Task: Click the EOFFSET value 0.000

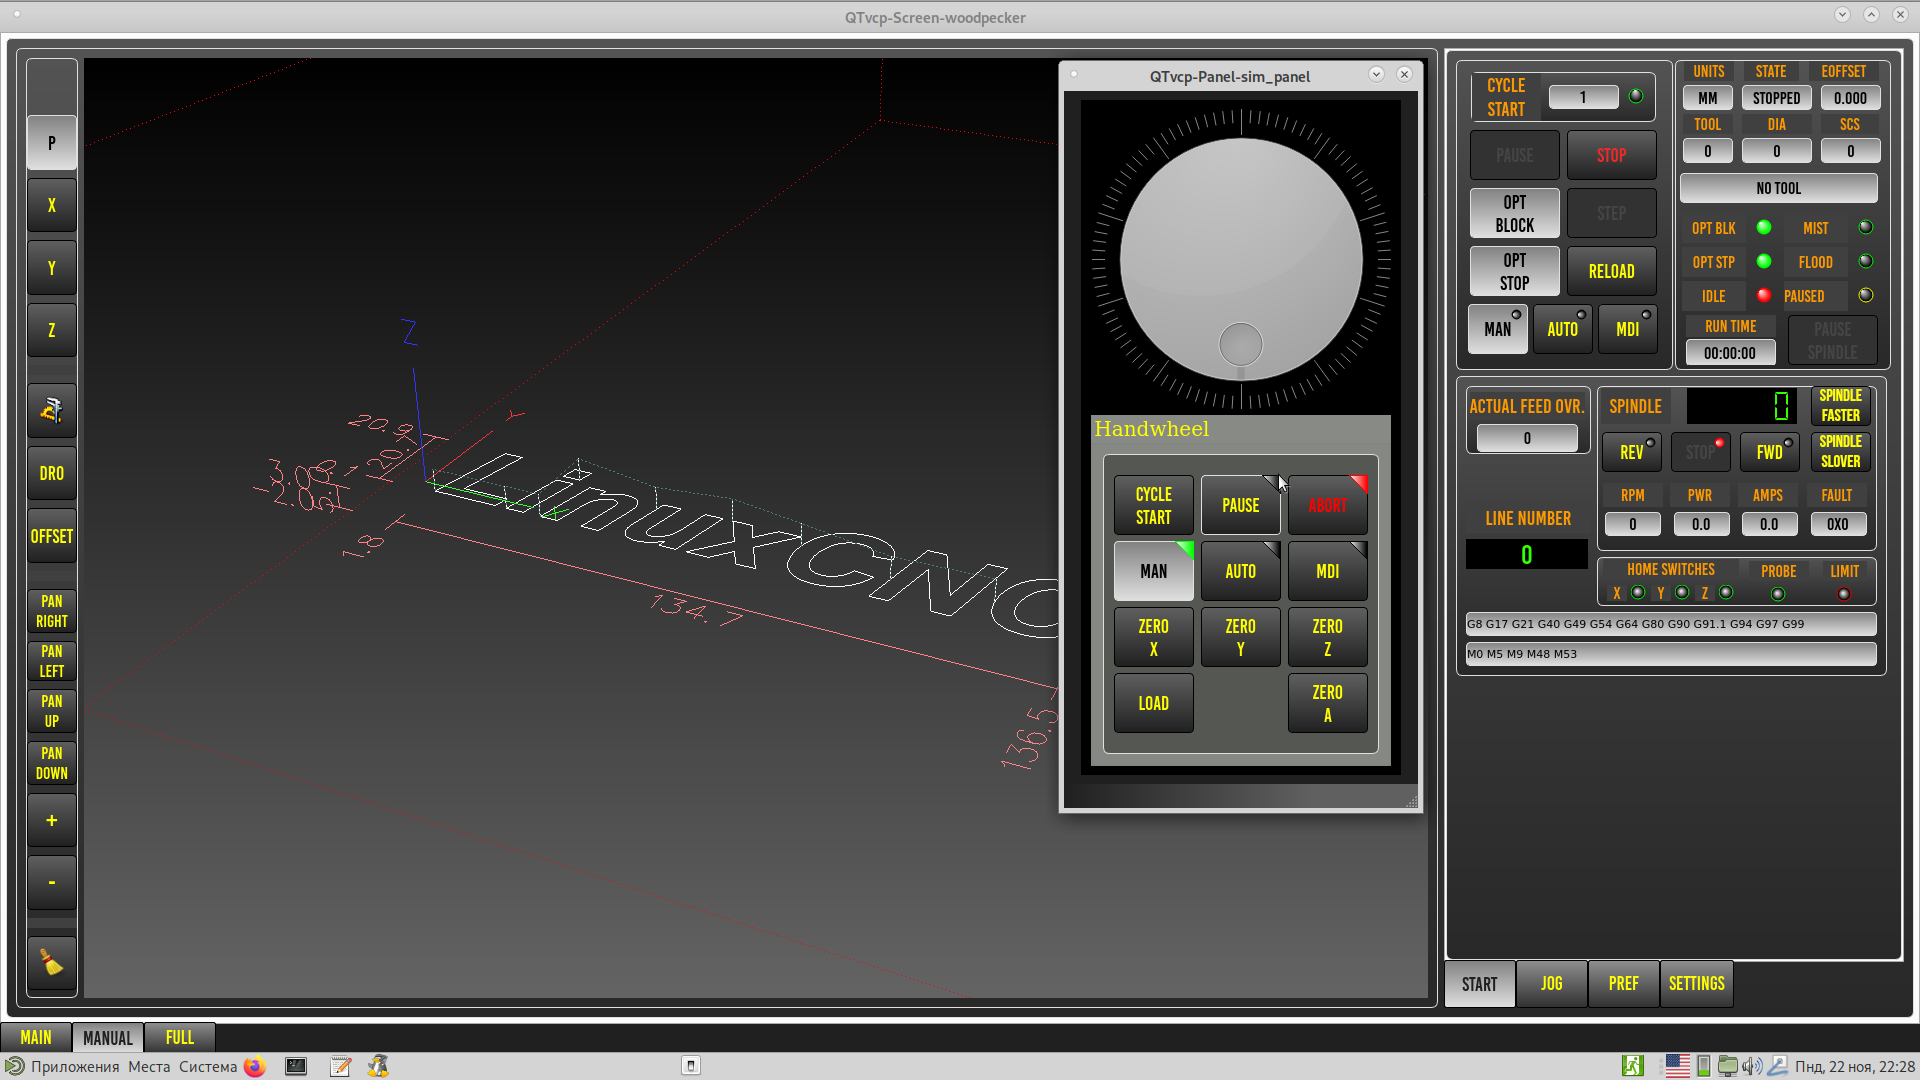Action: [1850, 98]
